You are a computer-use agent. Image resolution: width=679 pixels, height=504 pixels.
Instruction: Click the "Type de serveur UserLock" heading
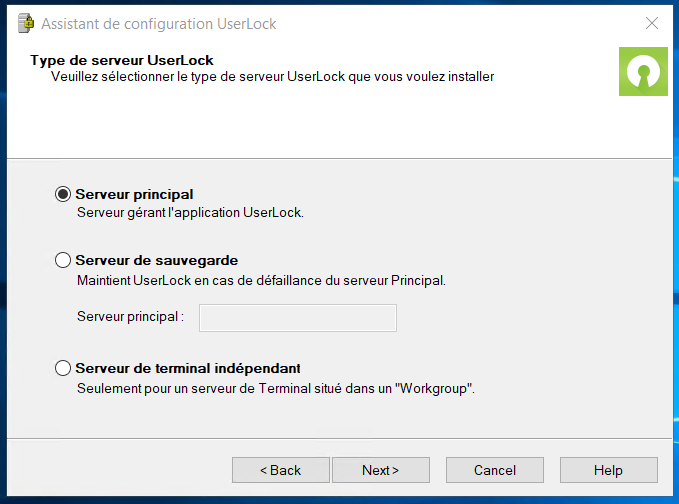click(x=122, y=60)
